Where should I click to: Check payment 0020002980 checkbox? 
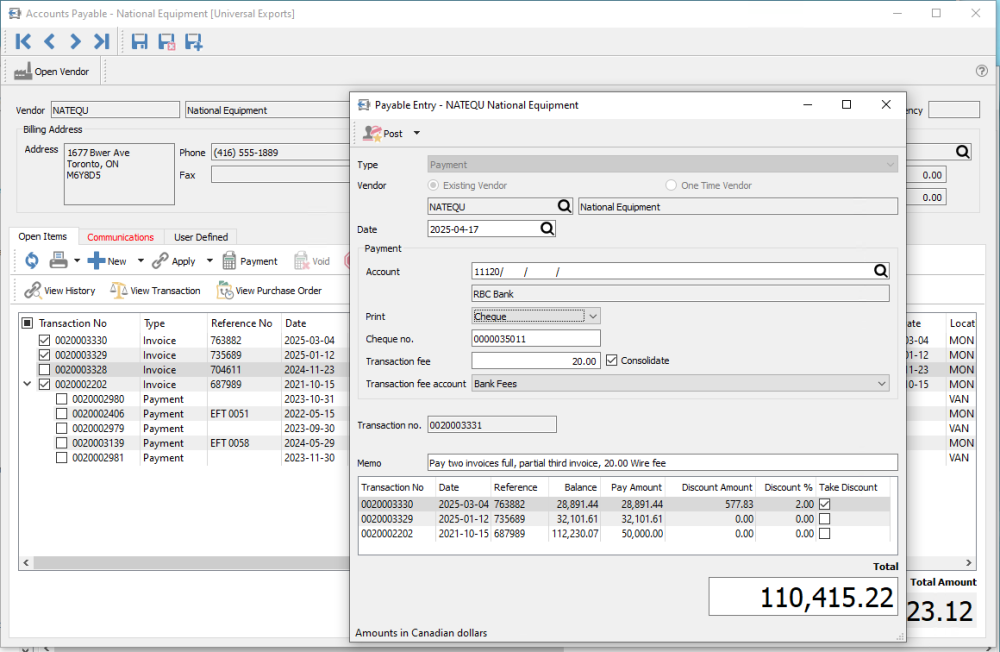[62, 399]
